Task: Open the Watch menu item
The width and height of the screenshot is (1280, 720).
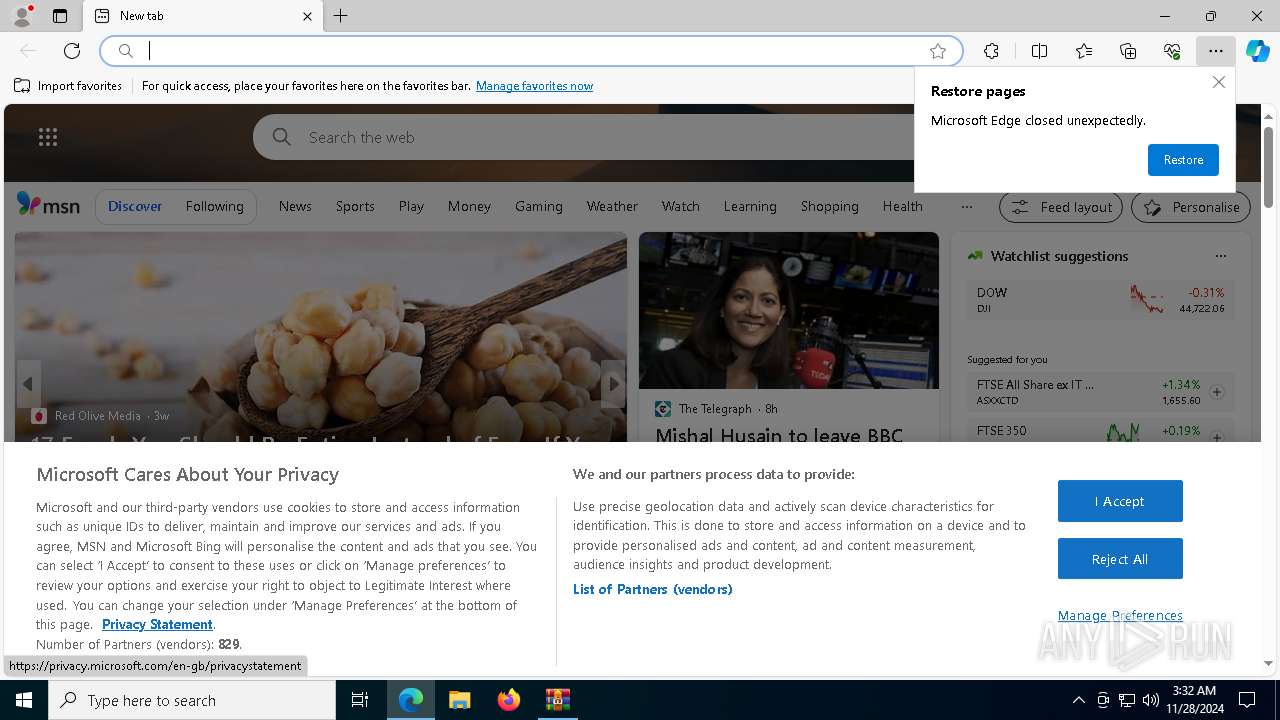Action: click(x=681, y=206)
